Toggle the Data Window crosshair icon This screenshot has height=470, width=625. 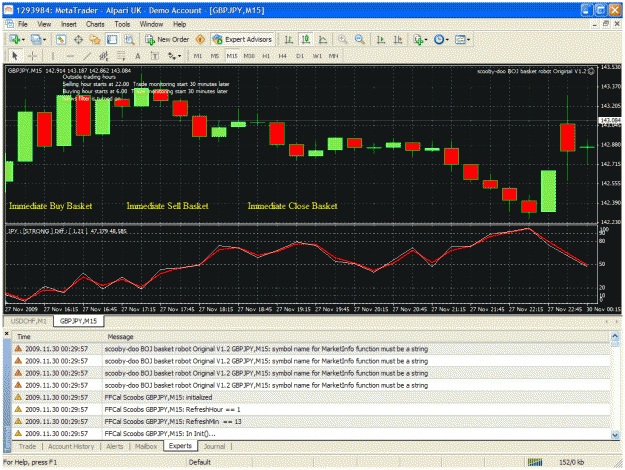coord(78,39)
